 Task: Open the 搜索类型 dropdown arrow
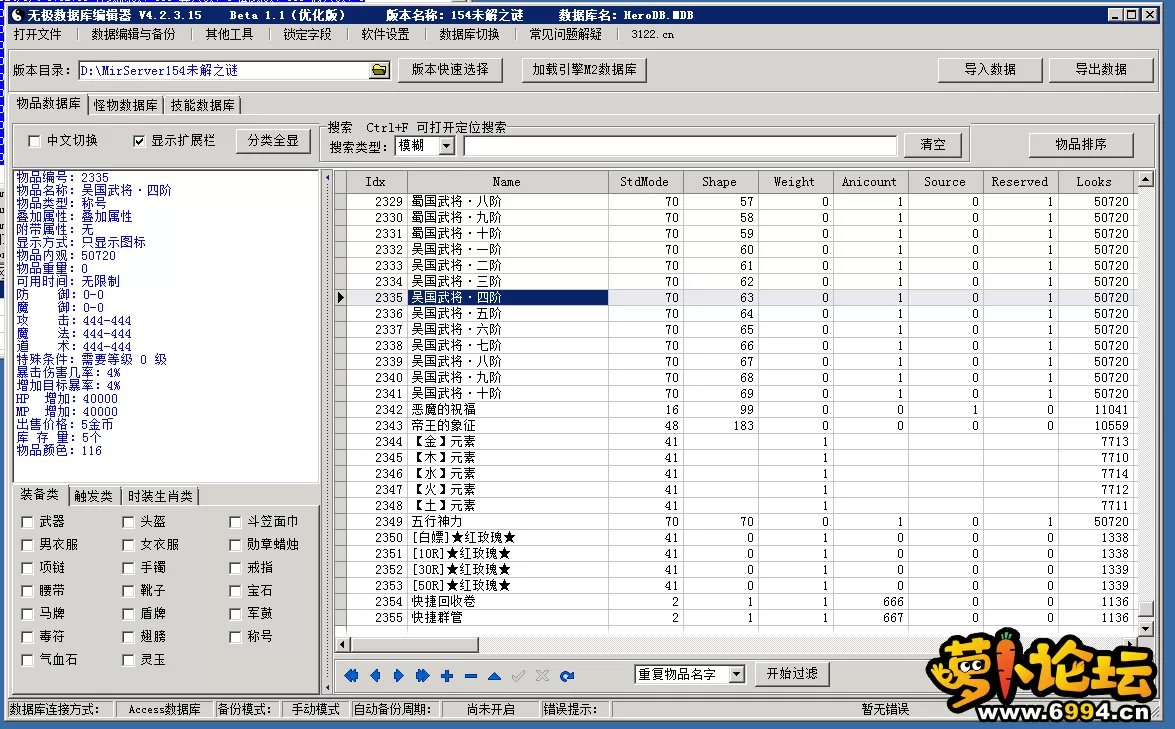click(447, 145)
